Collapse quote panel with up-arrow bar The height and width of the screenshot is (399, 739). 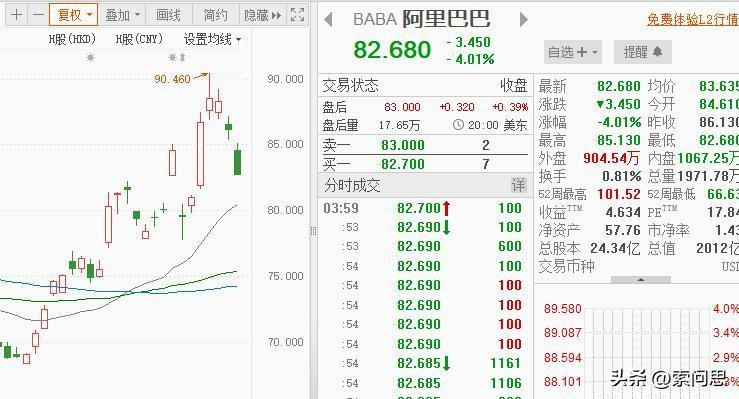pyautogui.click(x=641, y=279)
